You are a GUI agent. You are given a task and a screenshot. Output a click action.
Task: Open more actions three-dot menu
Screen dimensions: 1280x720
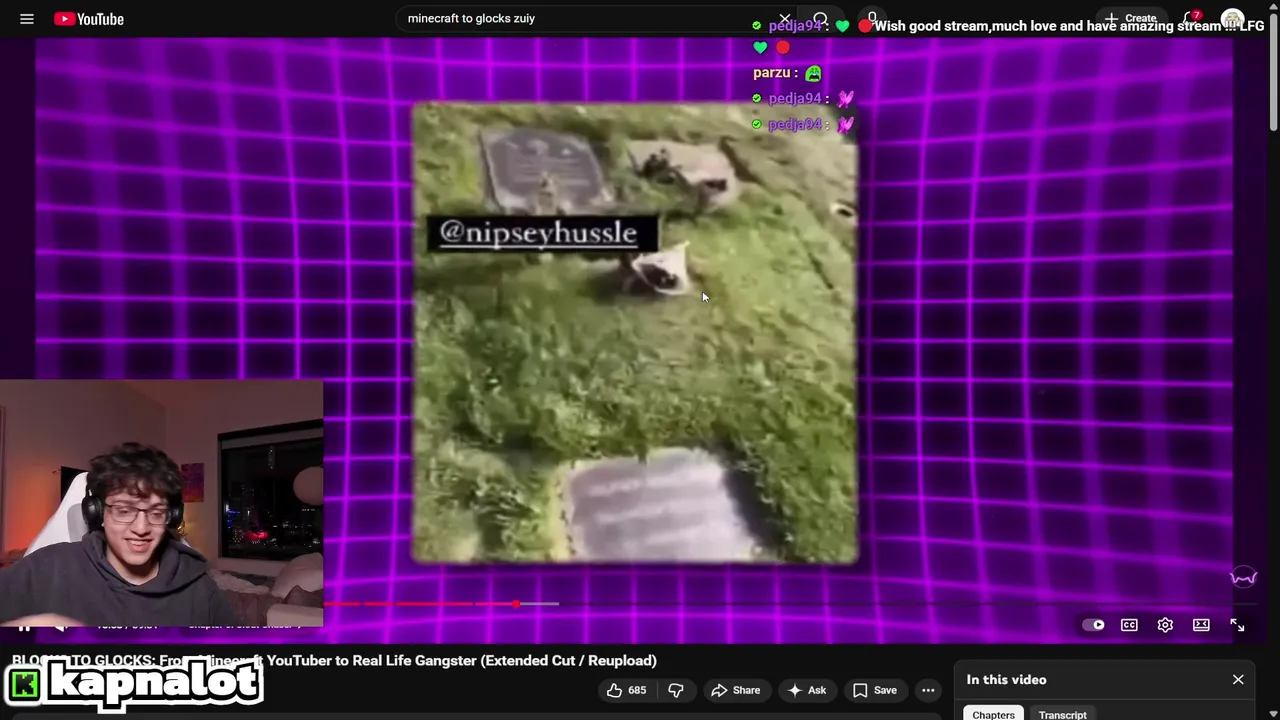pos(928,690)
